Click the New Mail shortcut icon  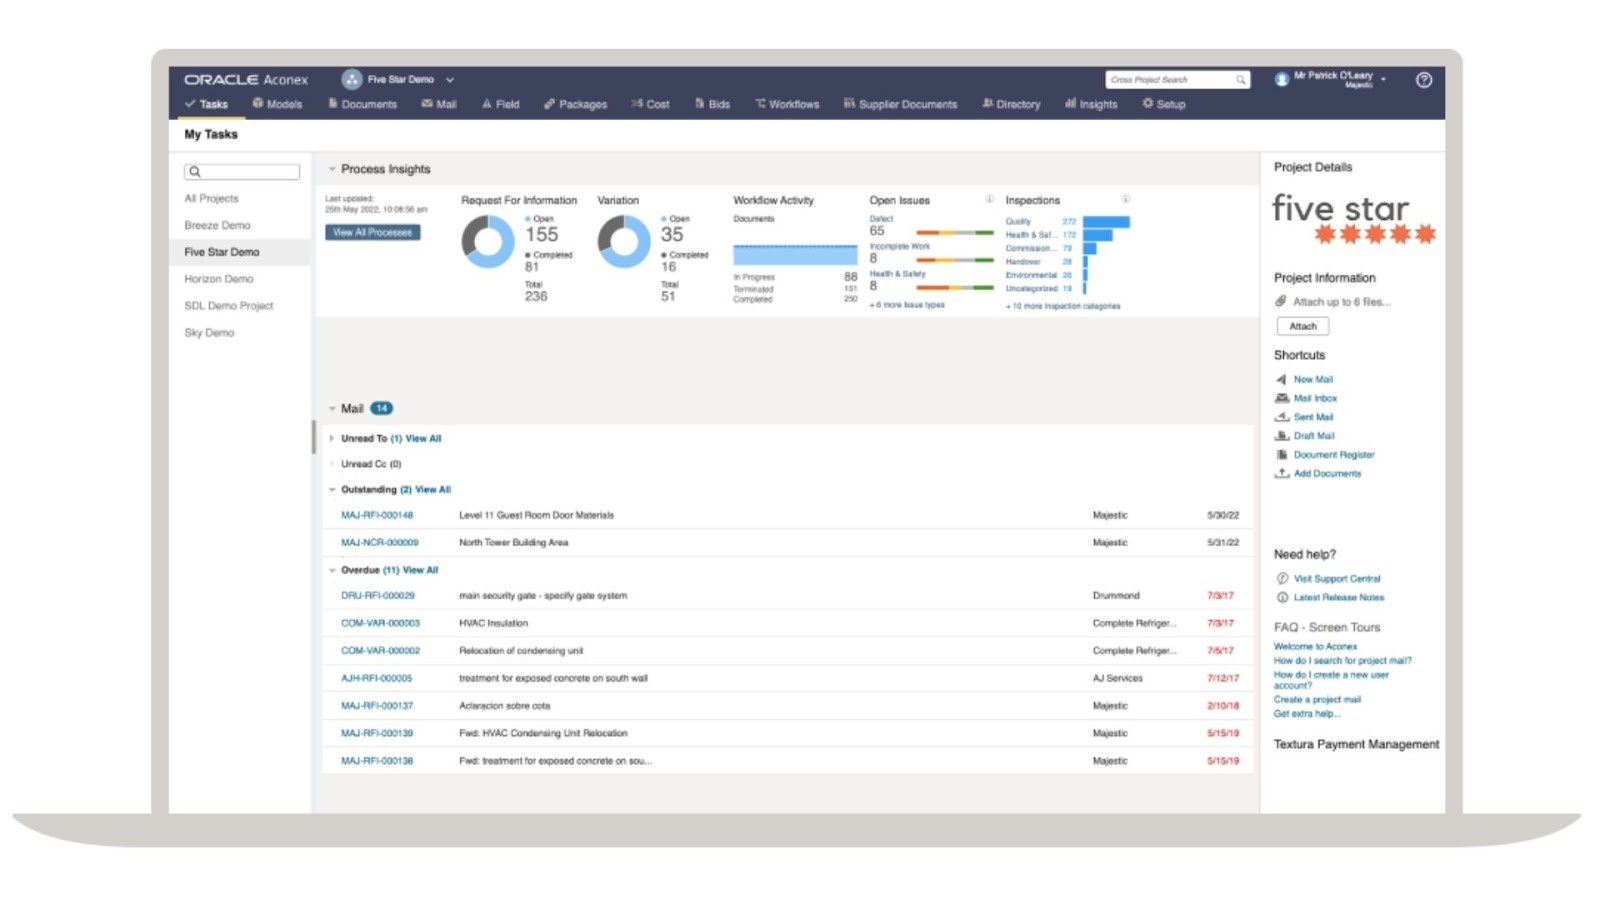click(x=1283, y=379)
